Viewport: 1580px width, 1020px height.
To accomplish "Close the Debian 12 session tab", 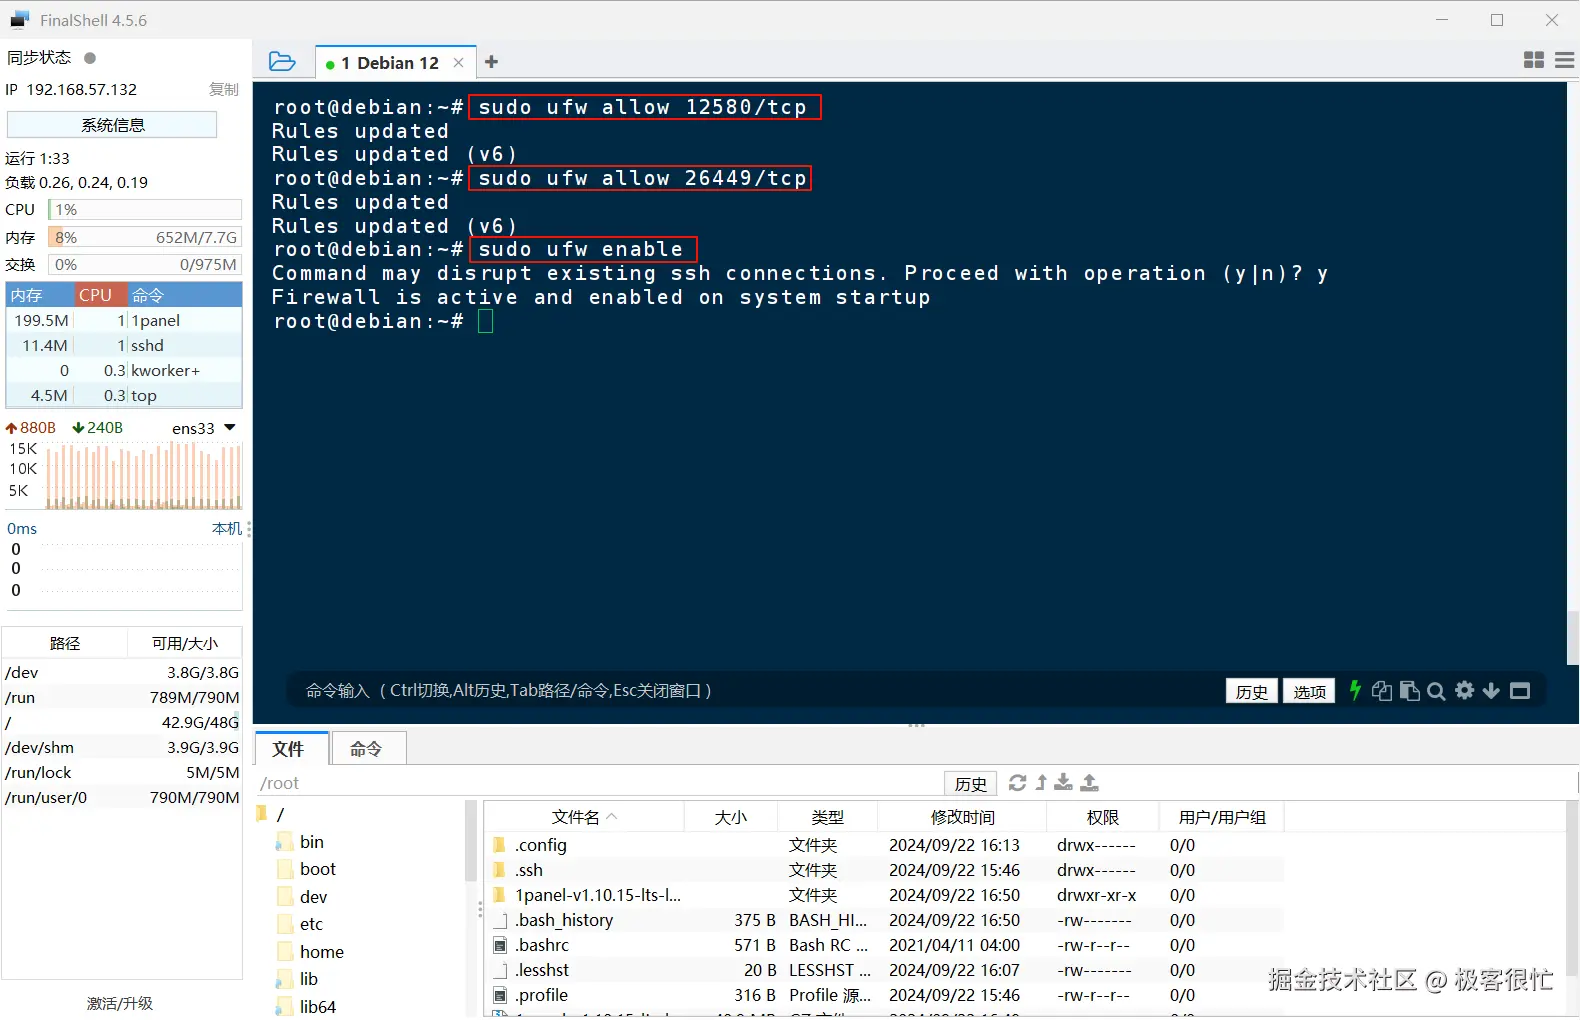I will 458,62.
